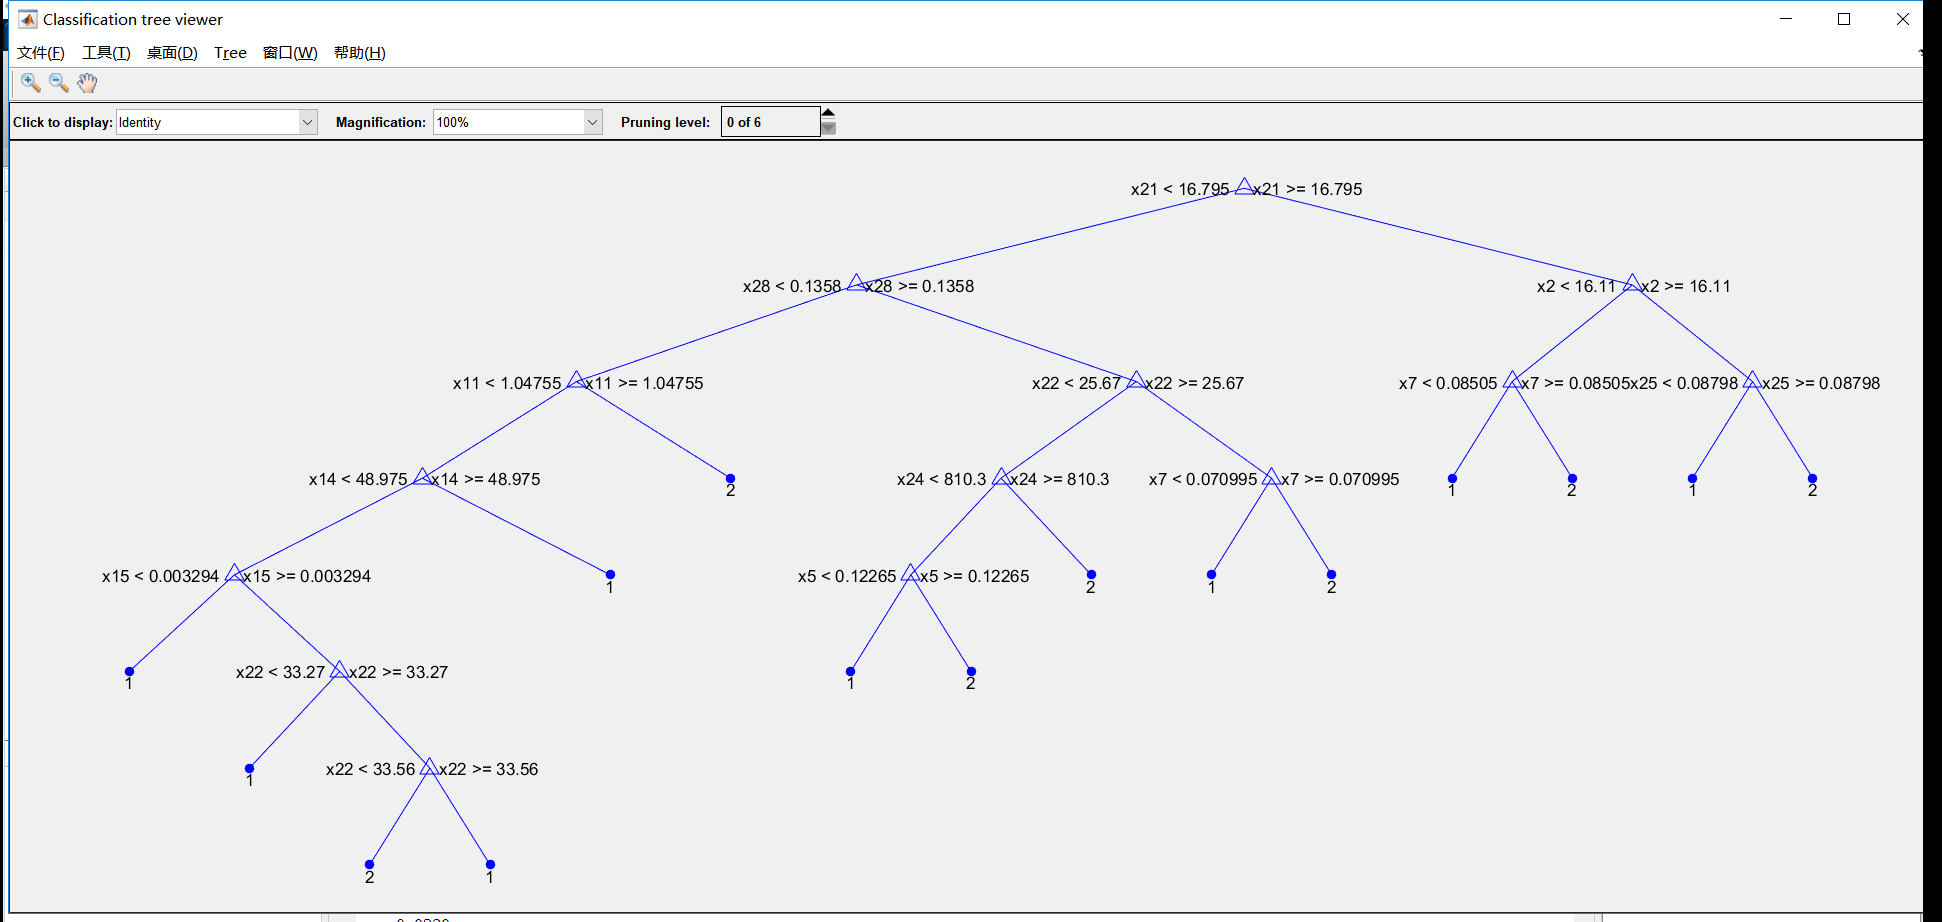The width and height of the screenshot is (1942, 922).
Task: Click leaf 2 under x7 >= 0.08505
Action: [1572, 479]
